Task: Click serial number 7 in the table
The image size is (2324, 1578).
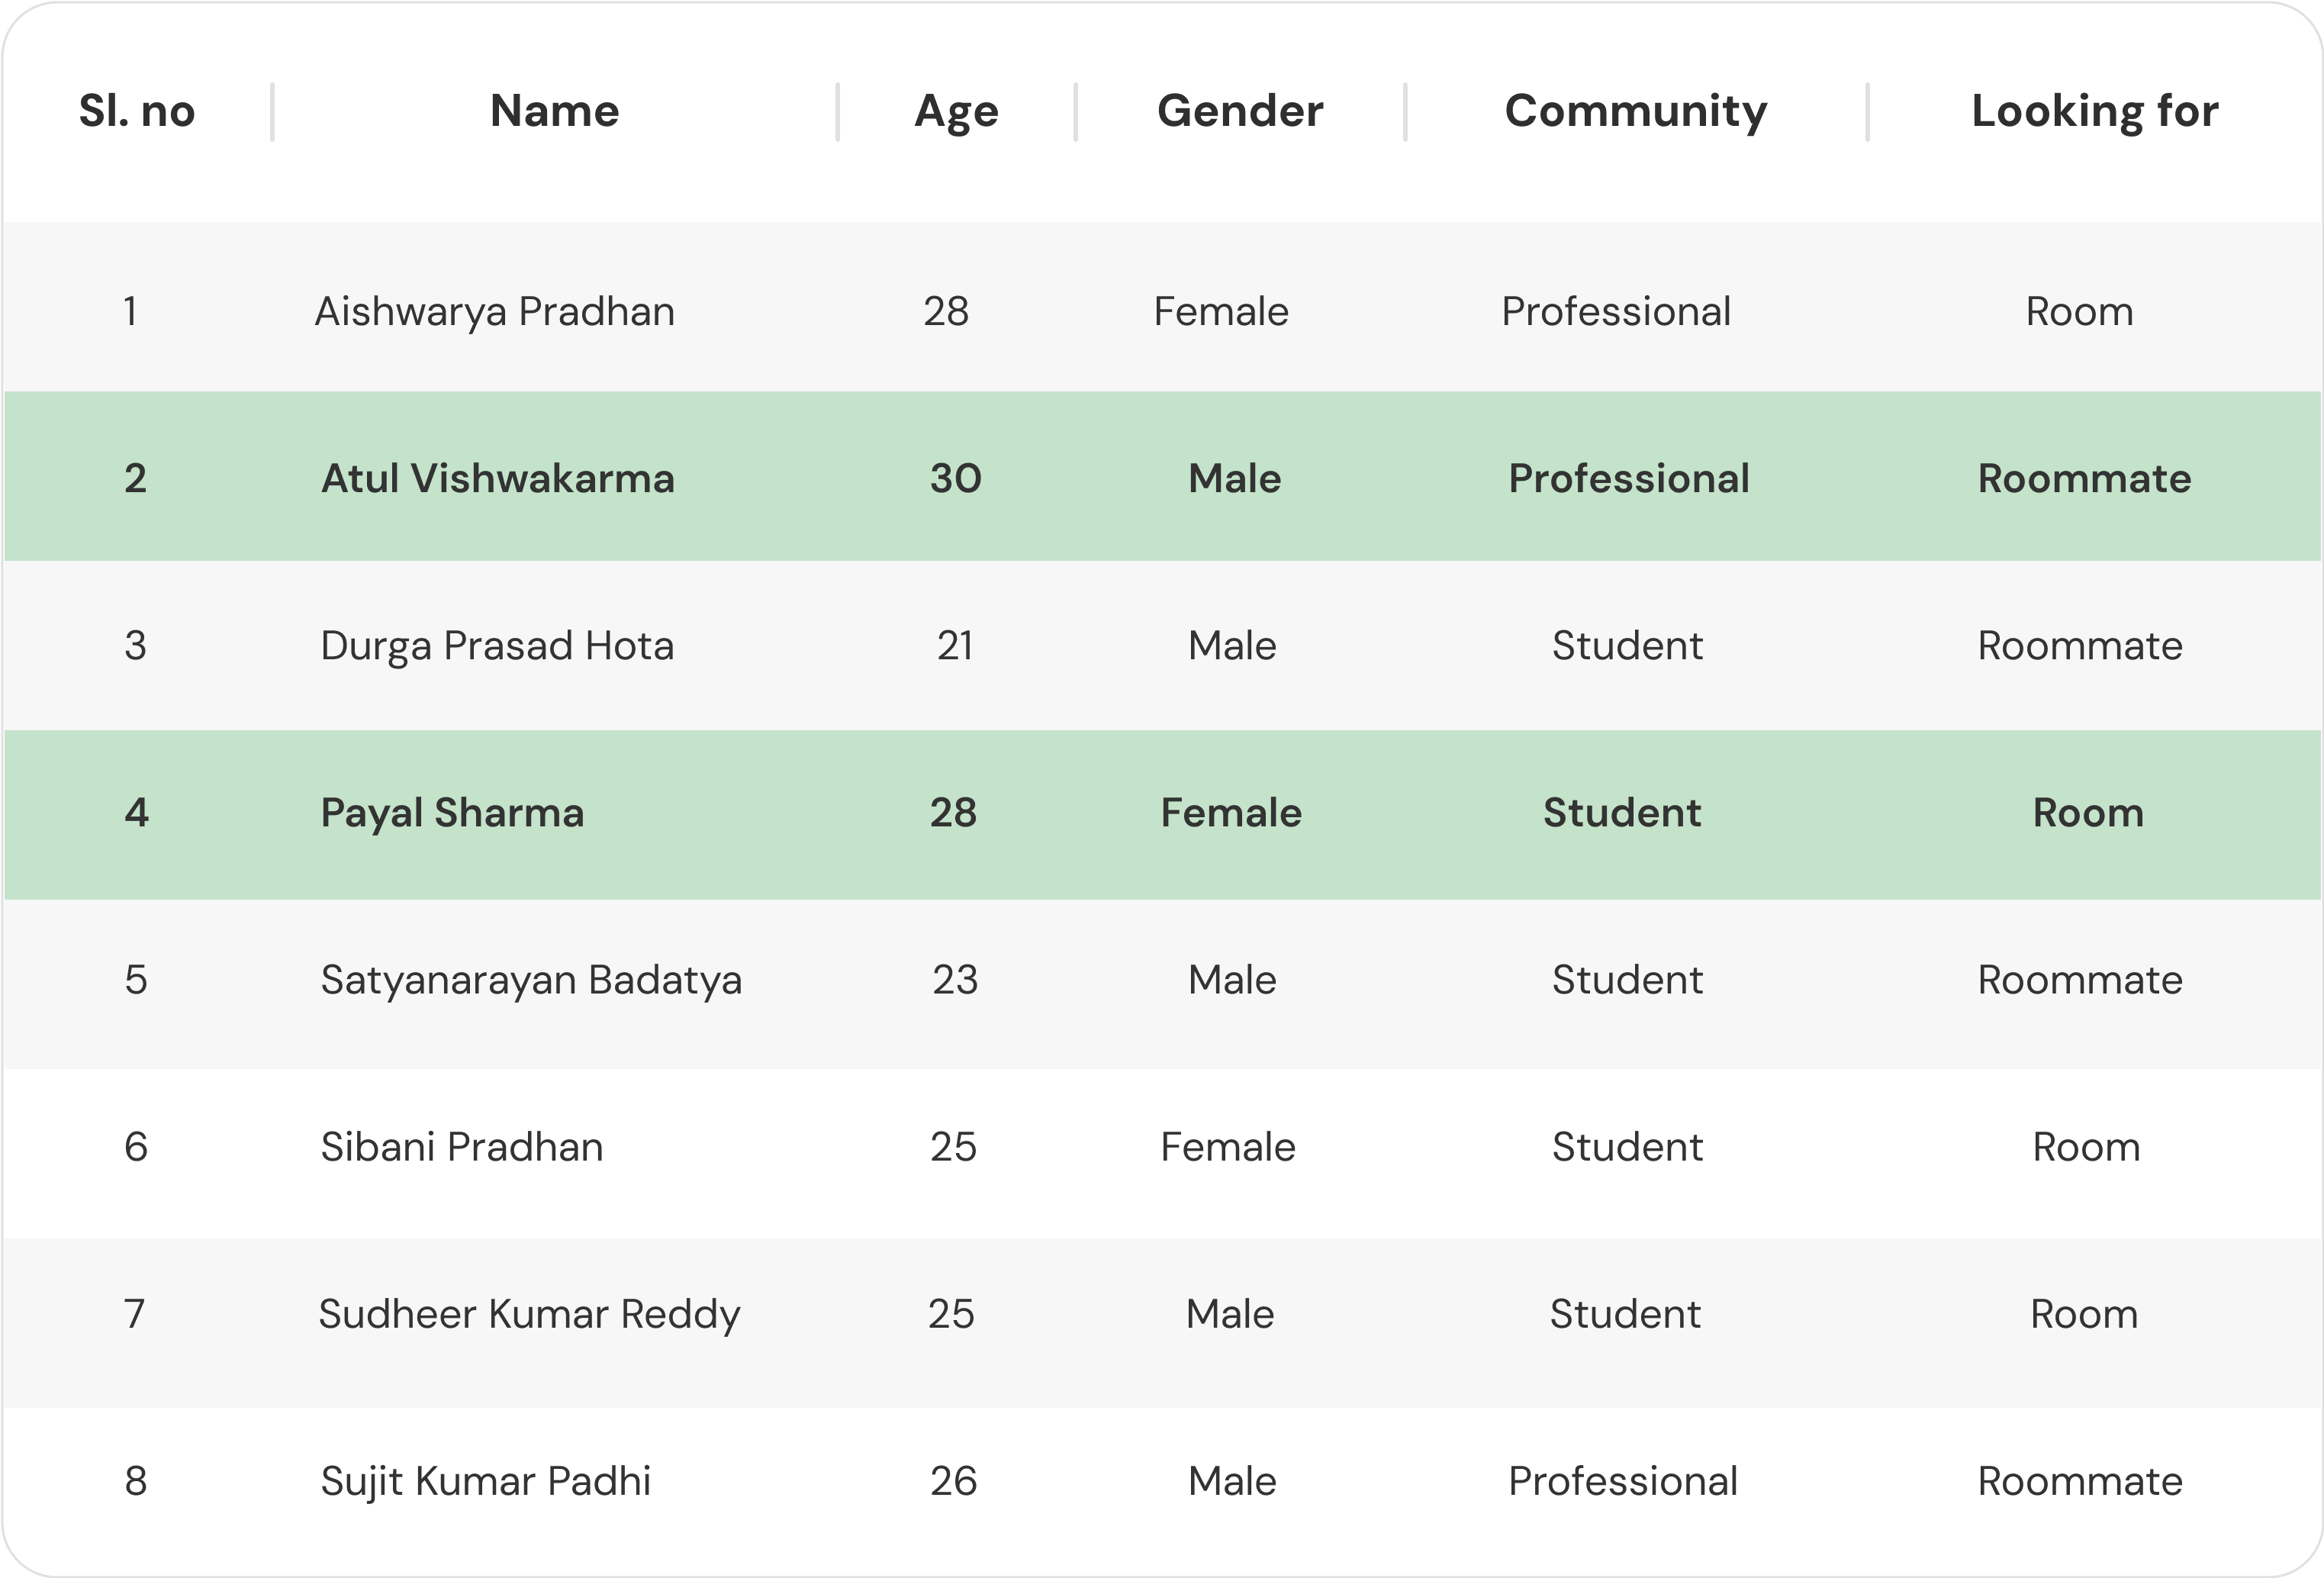Action: [135, 1314]
